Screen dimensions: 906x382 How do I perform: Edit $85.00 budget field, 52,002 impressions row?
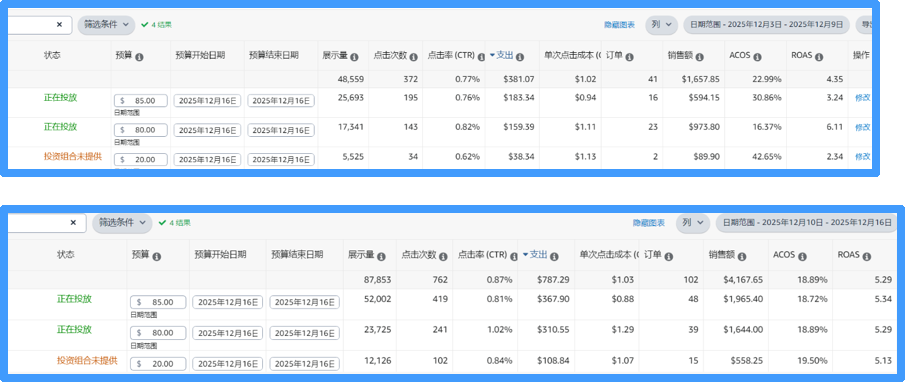click(x=158, y=302)
